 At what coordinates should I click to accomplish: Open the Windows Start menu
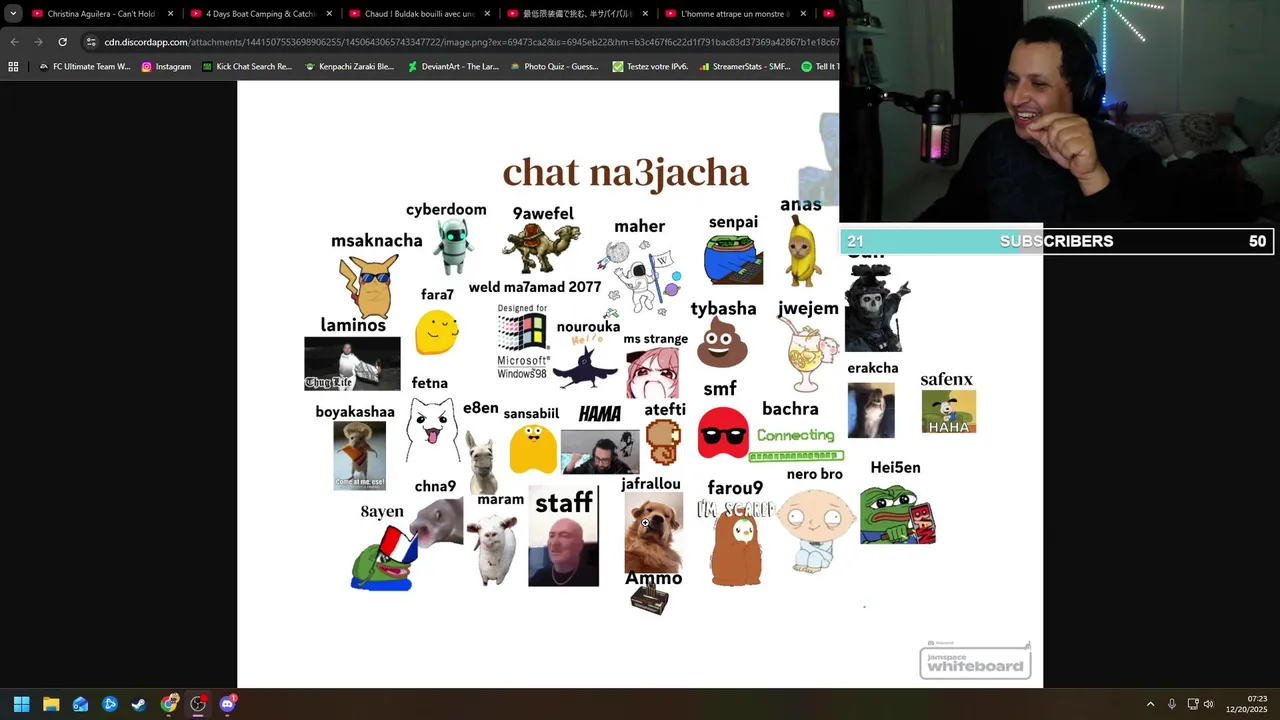(21, 704)
